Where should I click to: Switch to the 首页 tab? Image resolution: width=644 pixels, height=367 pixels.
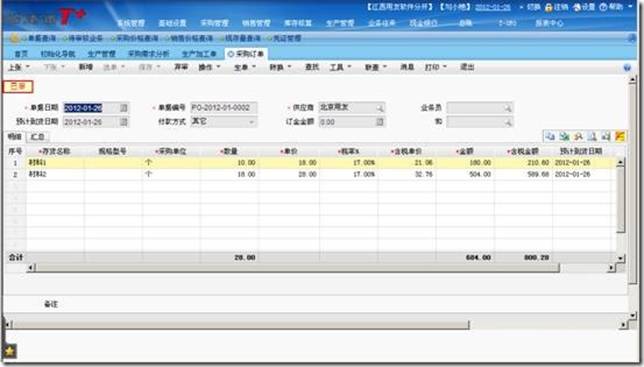(x=21, y=54)
